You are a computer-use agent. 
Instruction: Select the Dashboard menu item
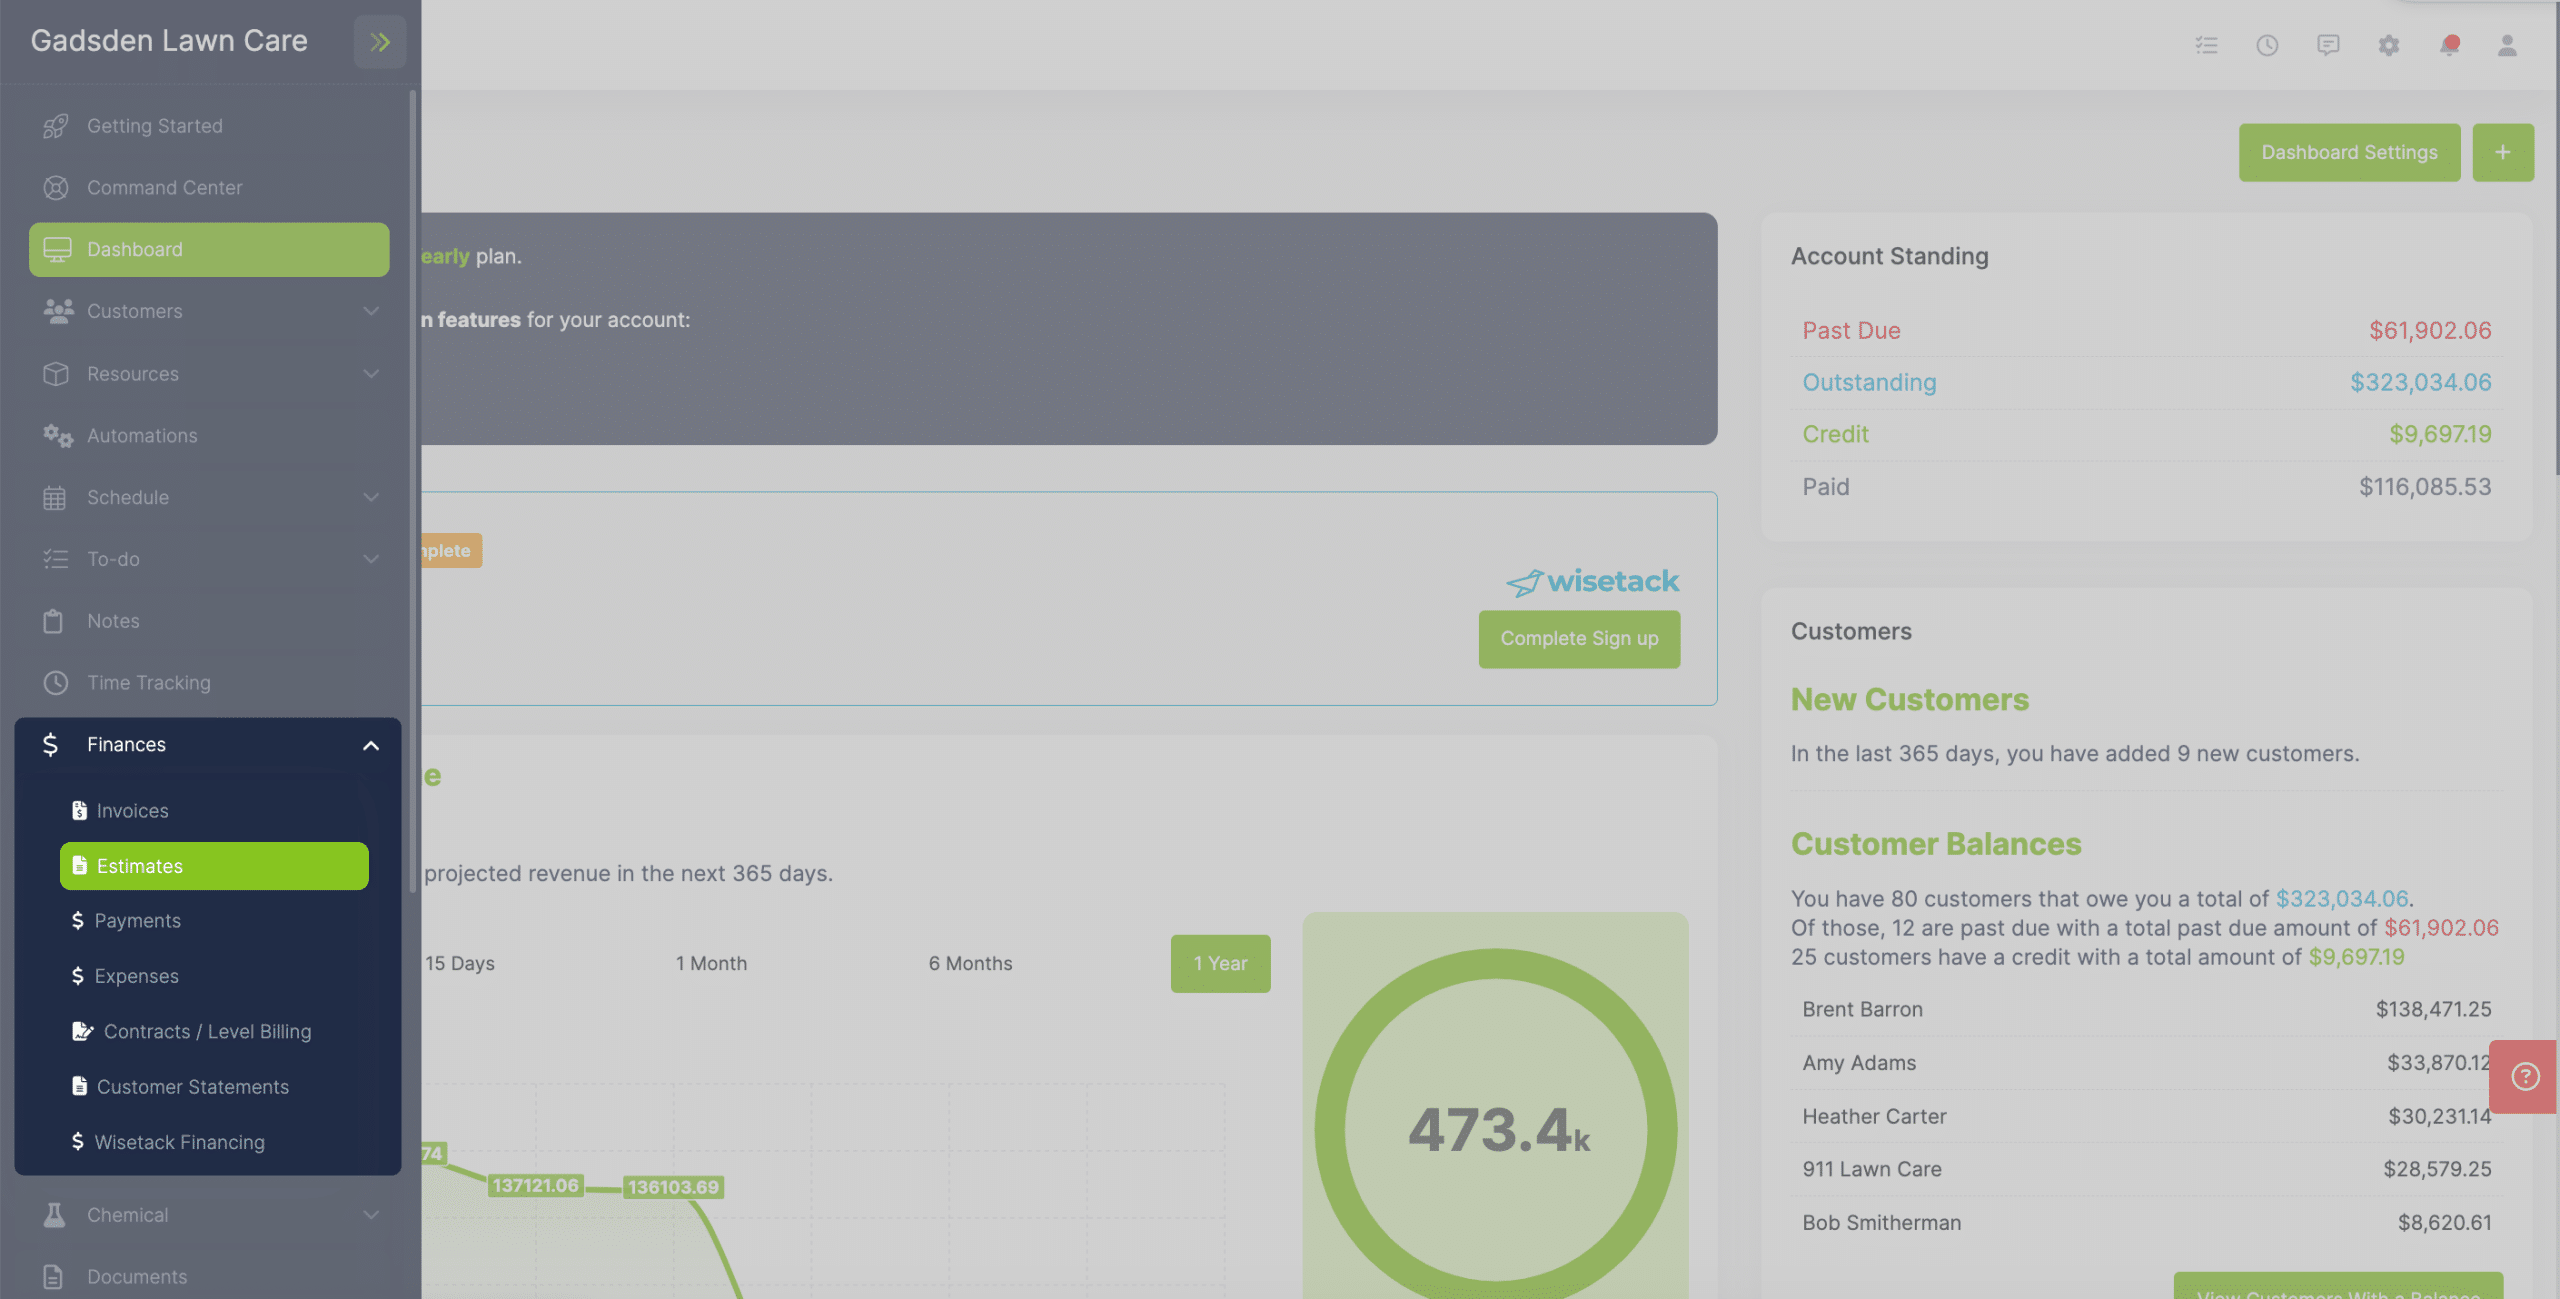(x=209, y=250)
